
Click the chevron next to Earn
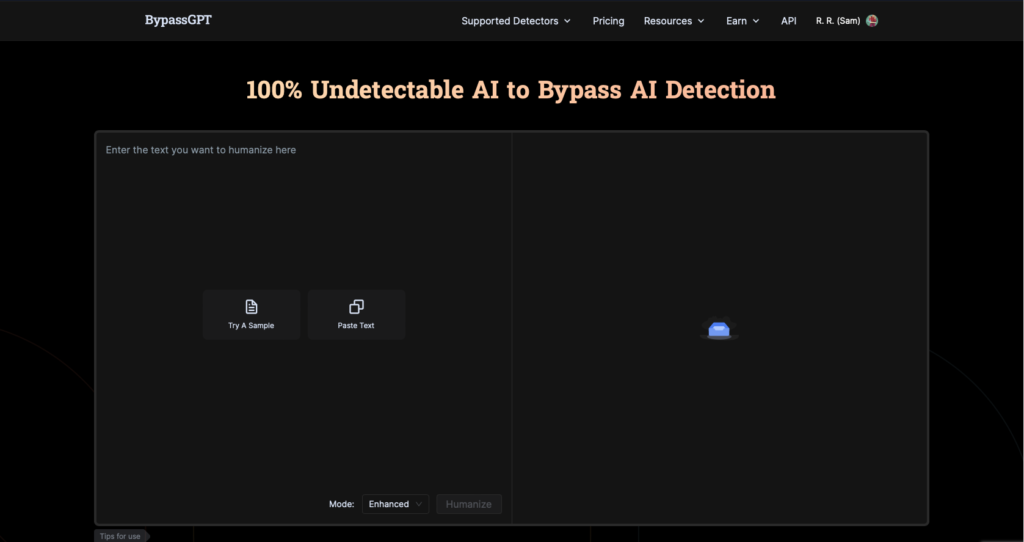(x=756, y=21)
